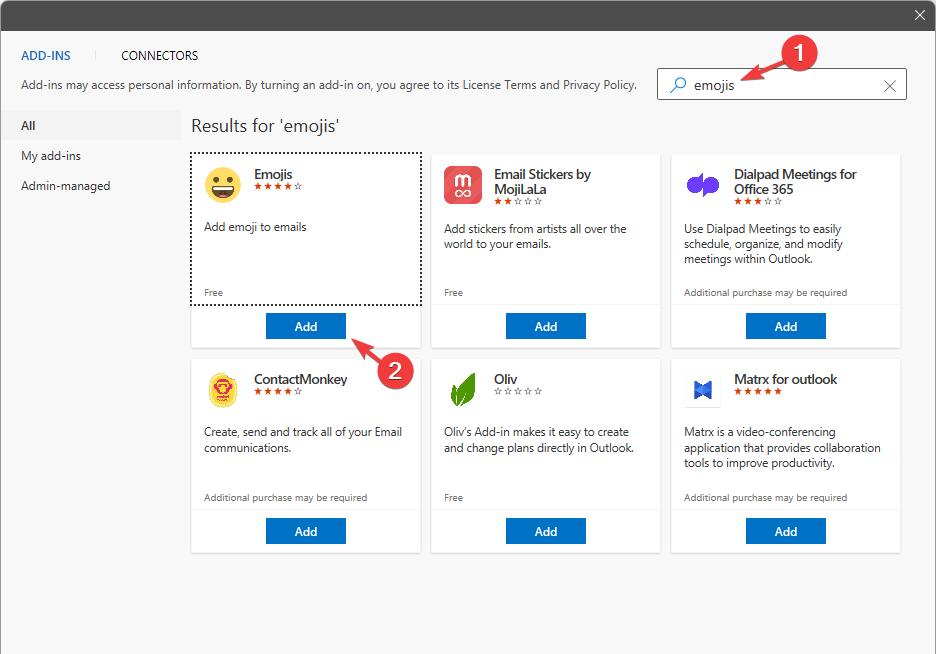Click the ContactMonkey star rating
The width and height of the screenshot is (936, 654).
point(278,391)
